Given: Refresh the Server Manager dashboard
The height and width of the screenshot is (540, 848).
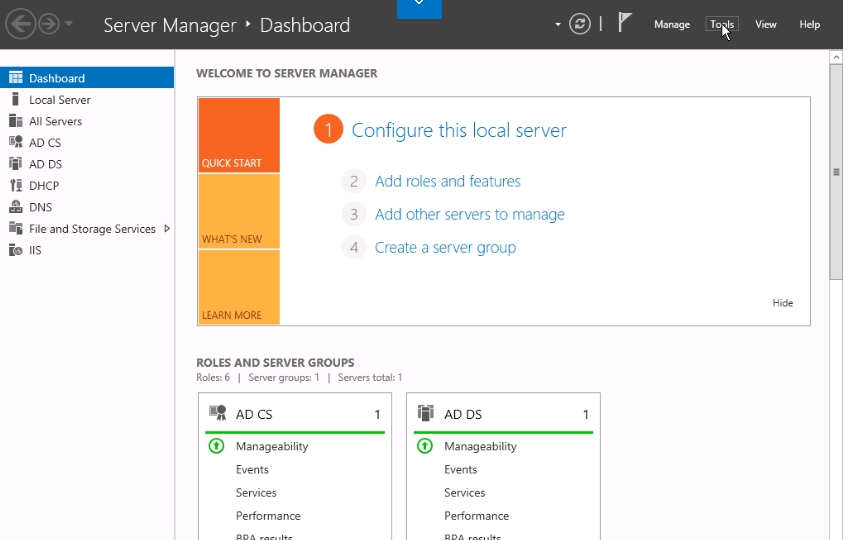Looking at the screenshot, I should coord(580,24).
